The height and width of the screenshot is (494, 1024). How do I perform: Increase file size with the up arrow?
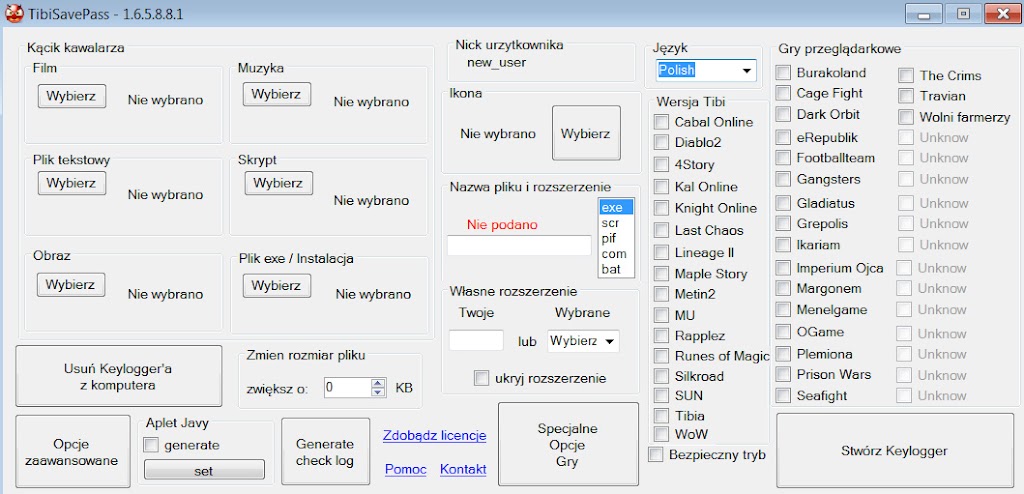[379, 383]
